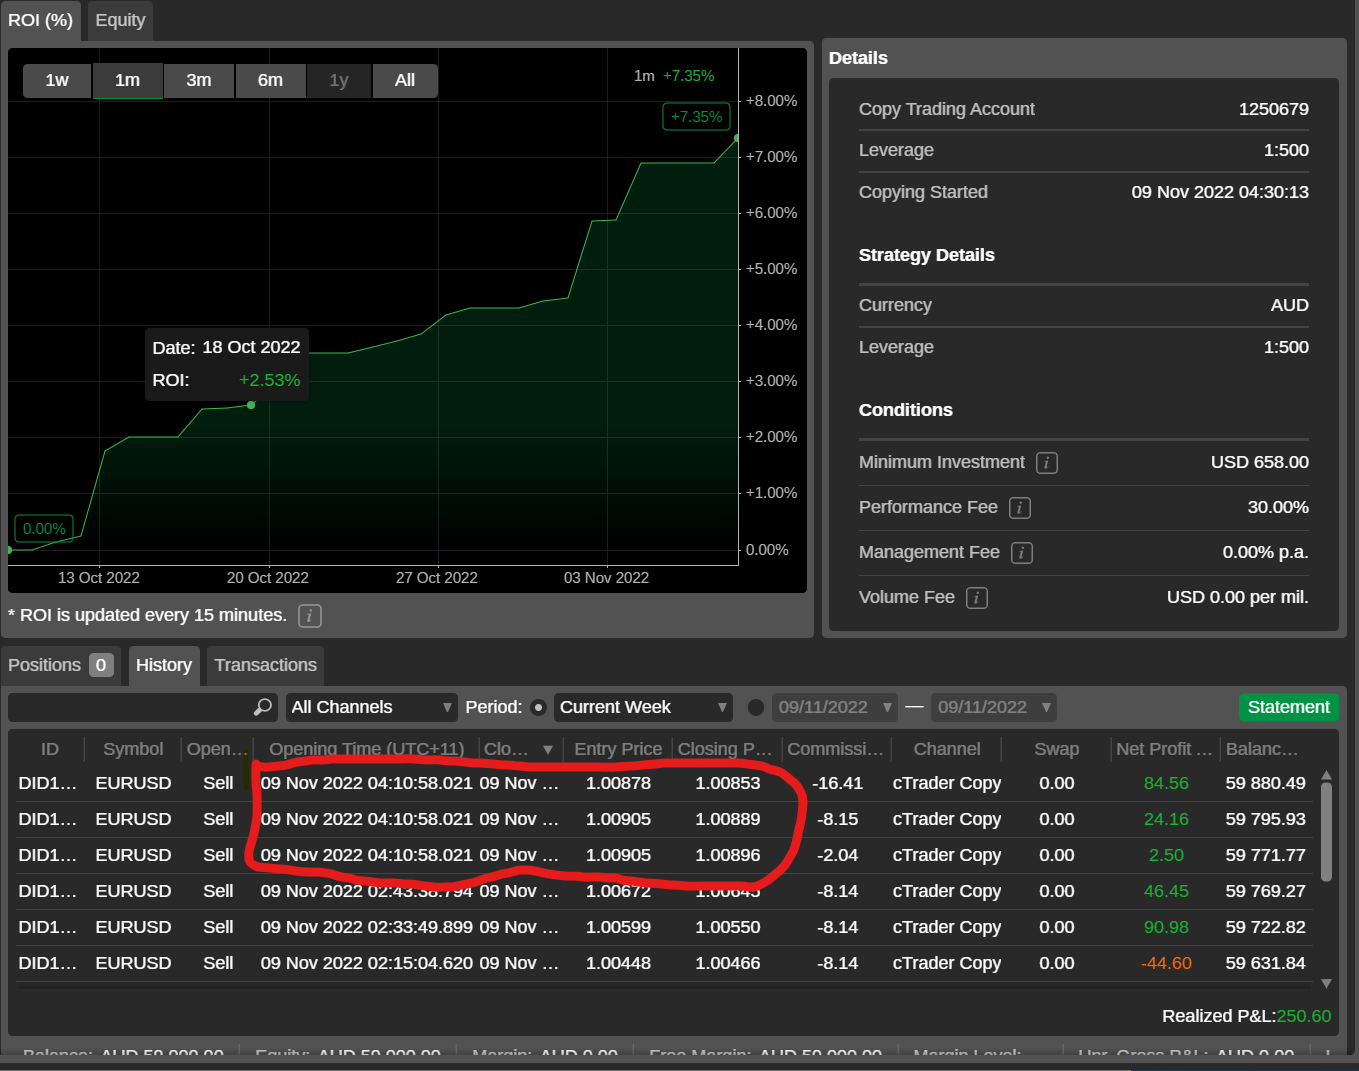Sort by the Channel column header
Image resolution: width=1359 pixels, height=1071 pixels.
click(947, 750)
